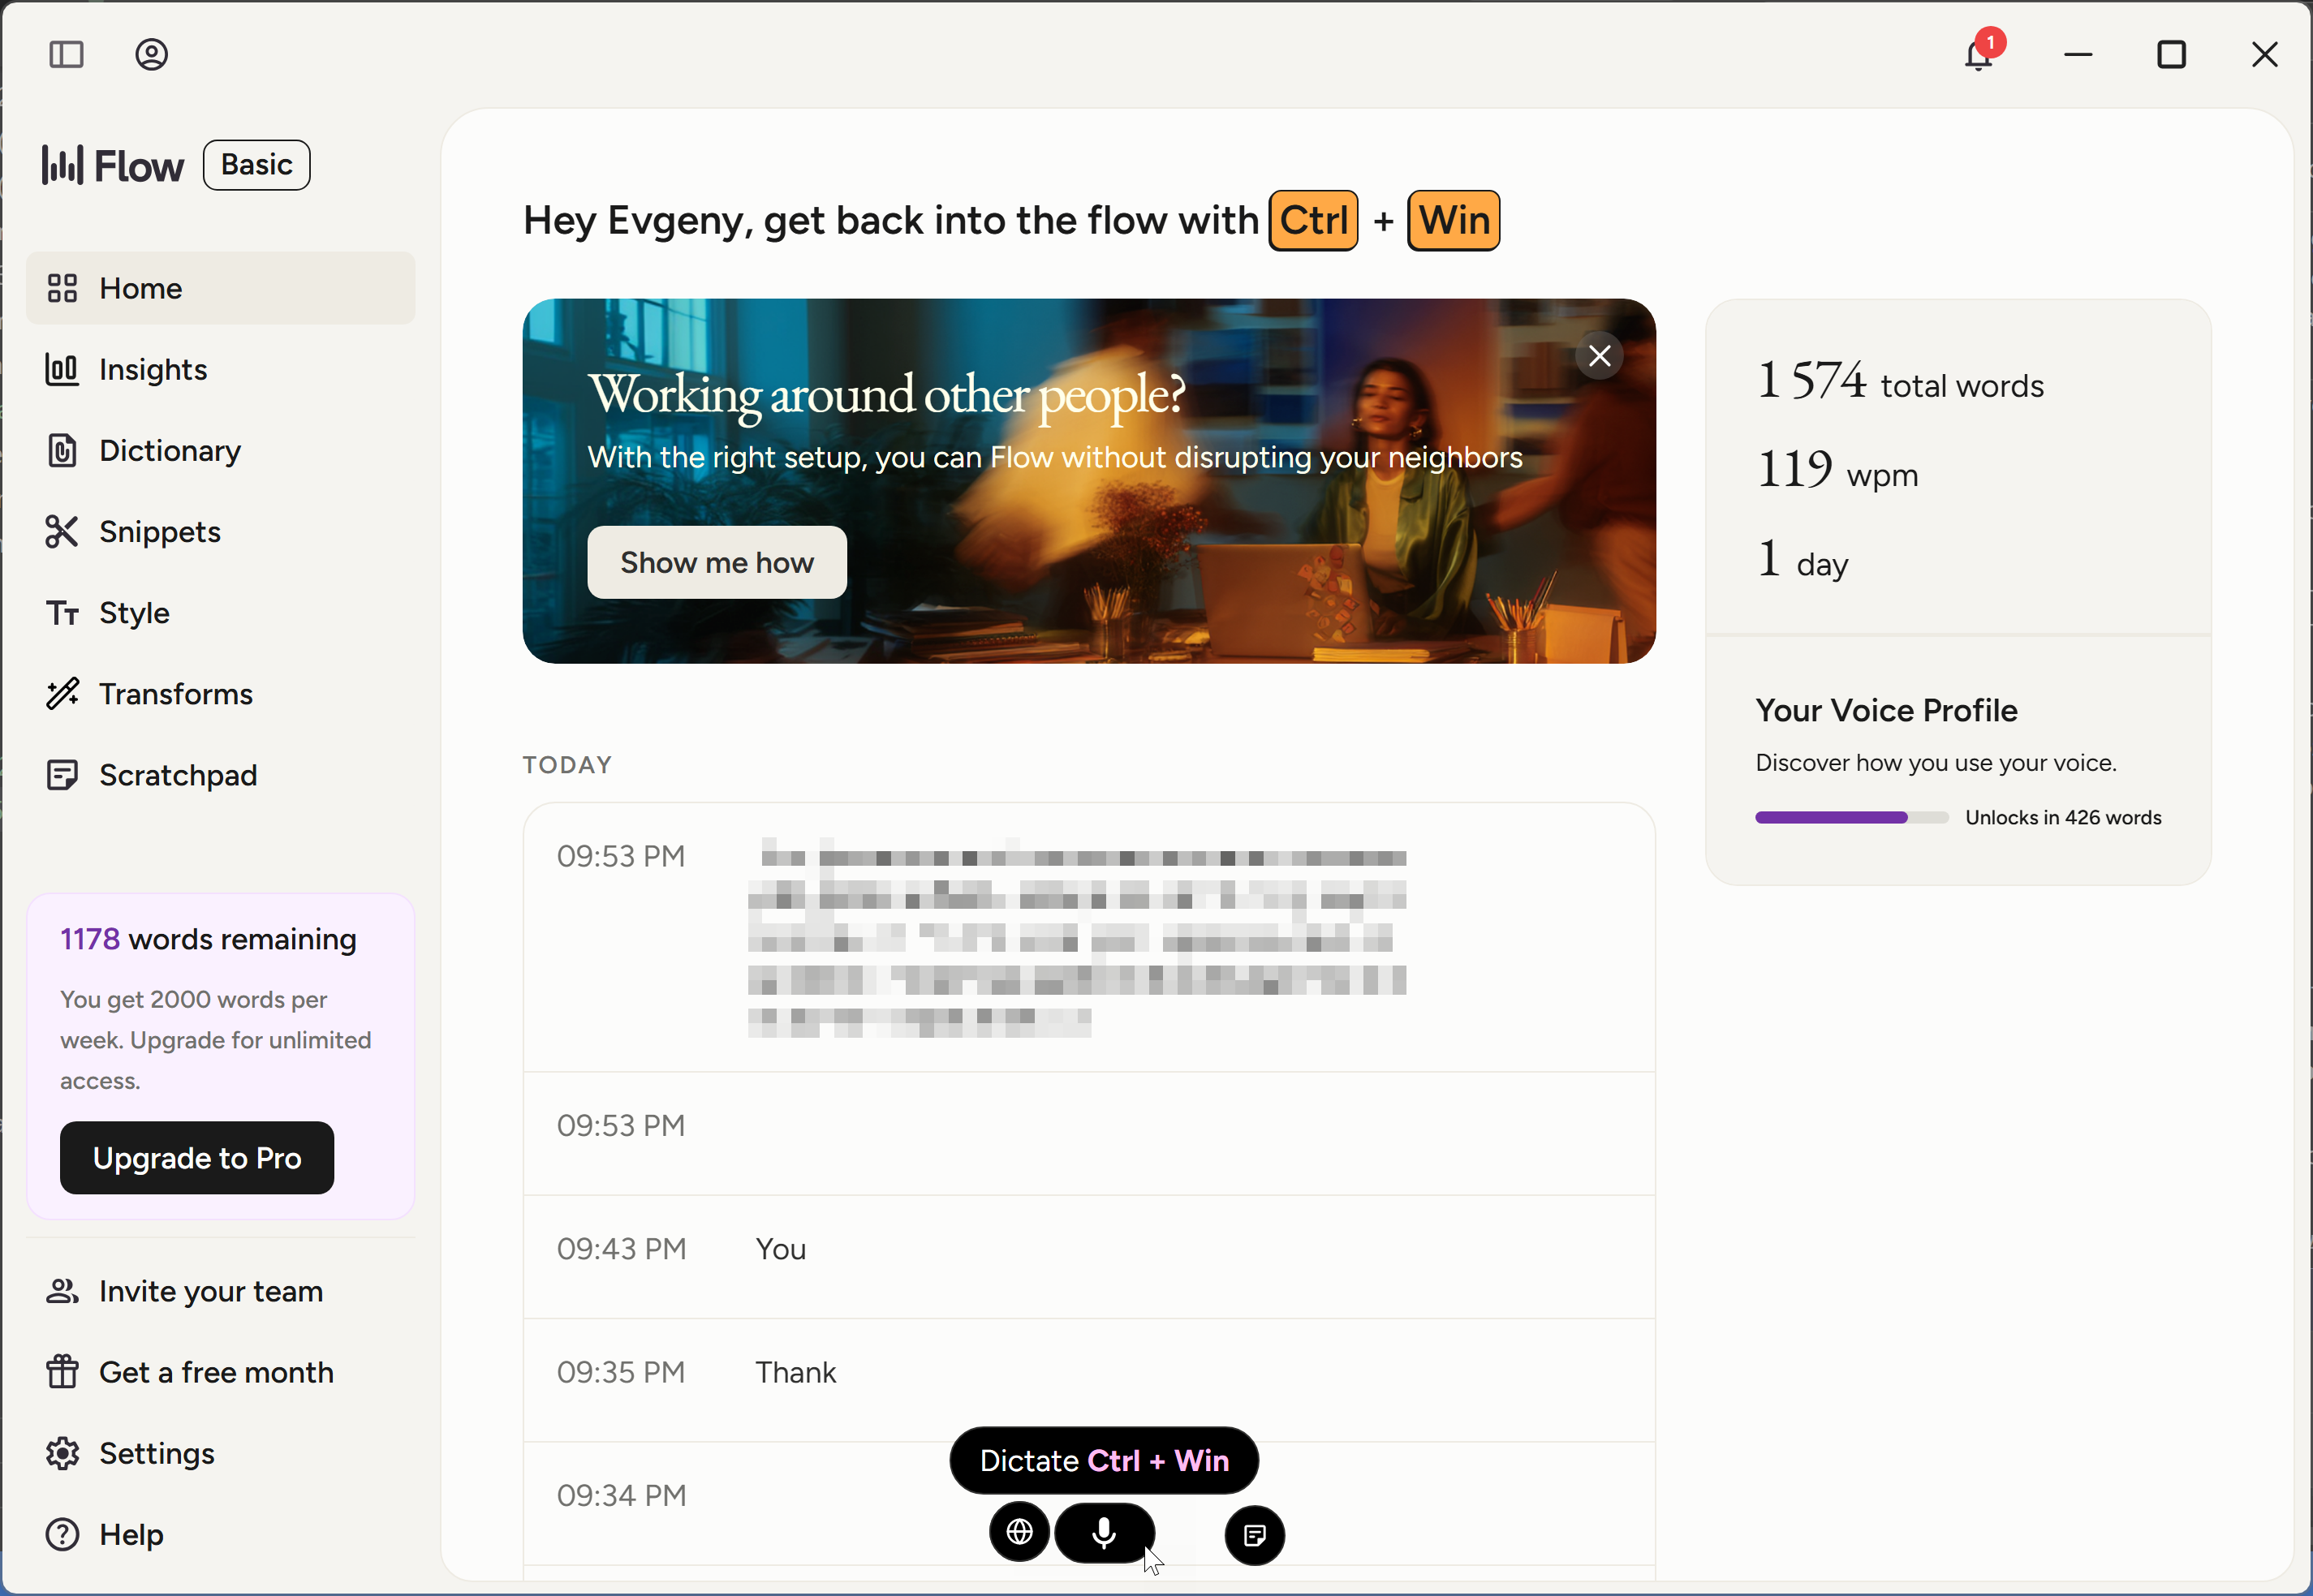Click the Transforms magic wand icon

coord(62,693)
